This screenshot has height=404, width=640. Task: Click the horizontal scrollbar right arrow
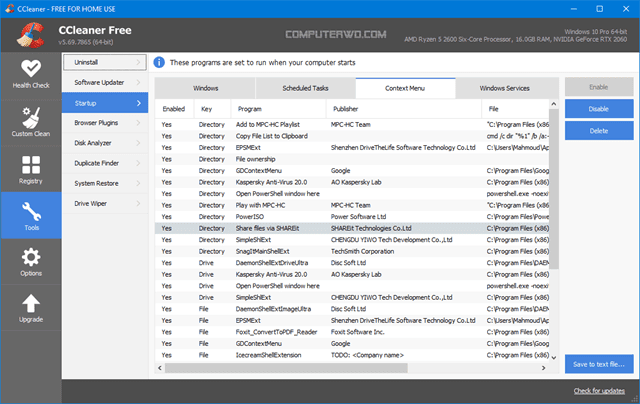pyautogui.click(x=543, y=368)
